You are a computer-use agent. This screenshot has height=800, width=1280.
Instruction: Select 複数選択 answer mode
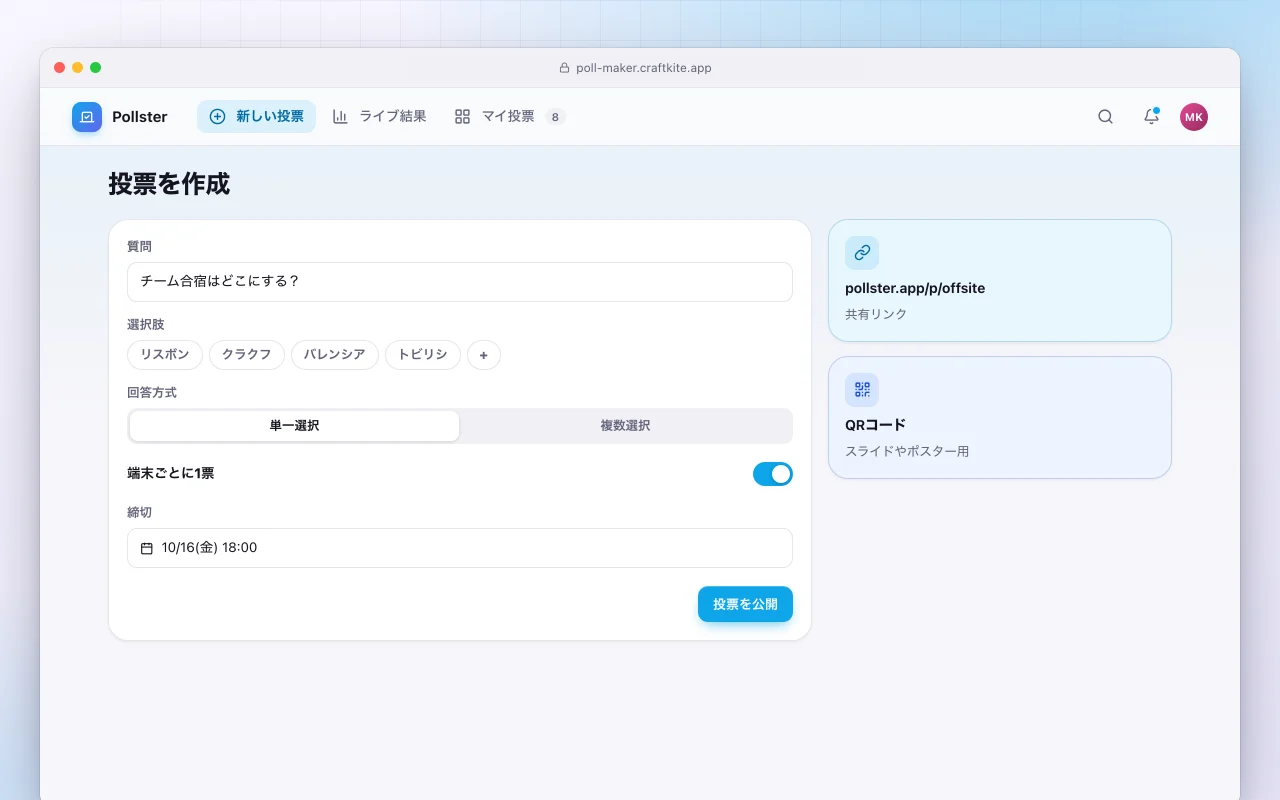(625, 426)
